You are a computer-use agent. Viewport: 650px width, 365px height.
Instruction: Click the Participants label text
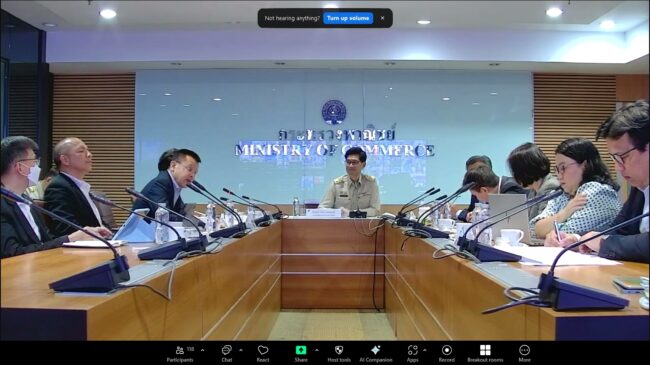pyautogui.click(x=180, y=360)
